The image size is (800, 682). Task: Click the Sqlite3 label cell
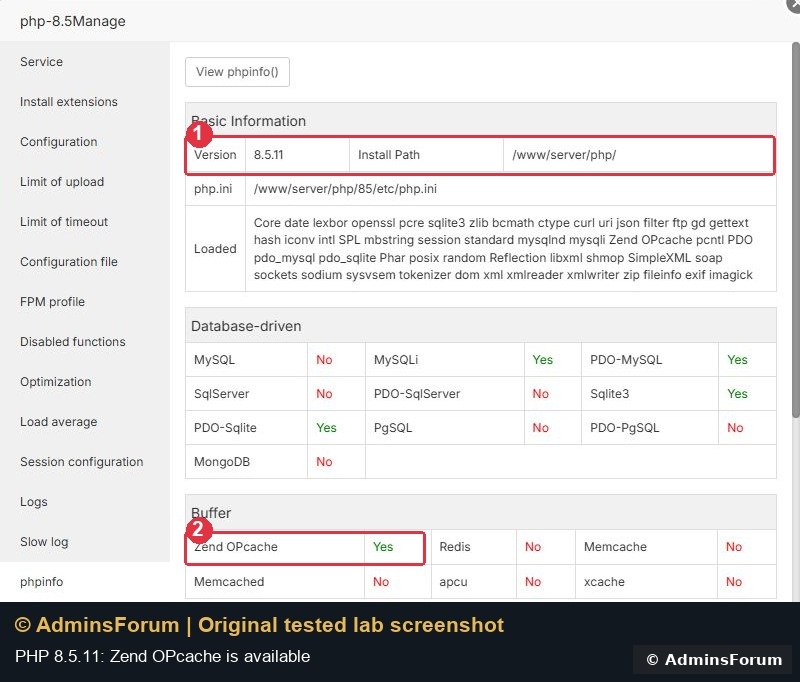(x=649, y=394)
